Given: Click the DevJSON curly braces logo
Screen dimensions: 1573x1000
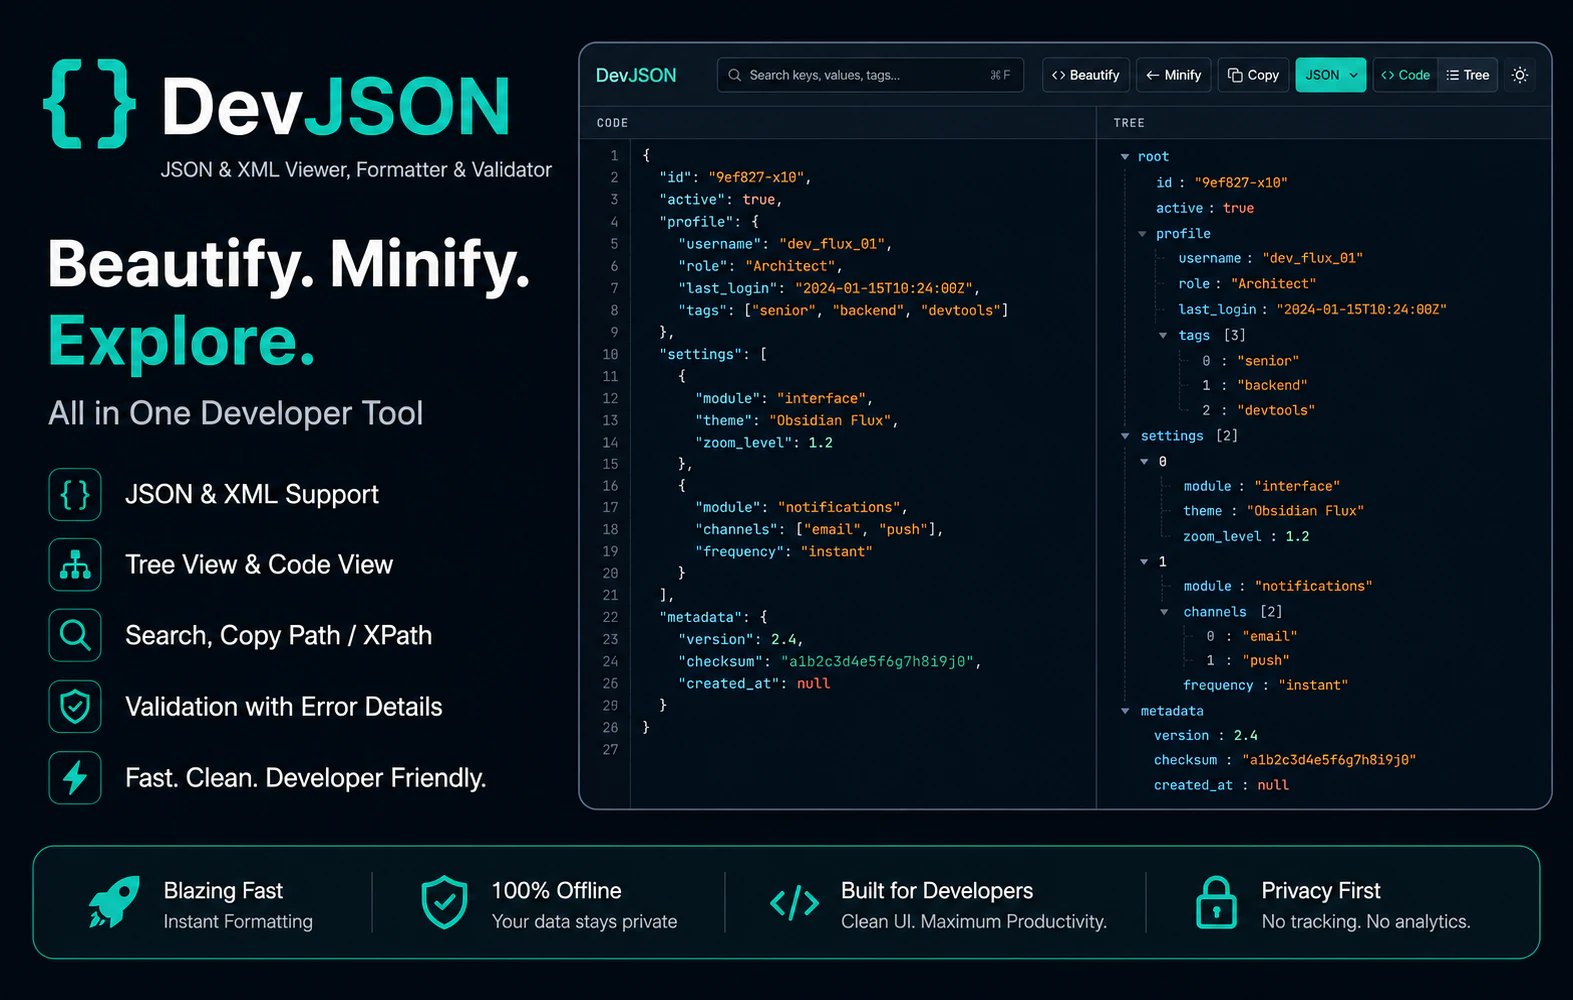Looking at the screenshot, I should click(x=90, y=104).
